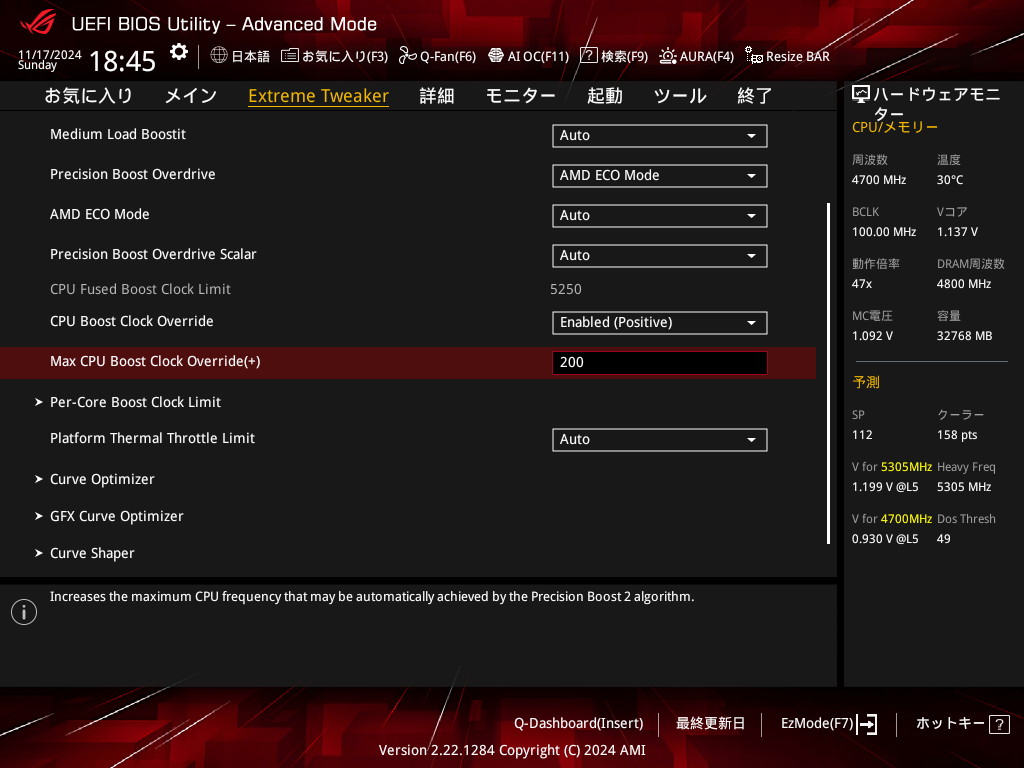The width and height of the screenshot is (1024, 768).
Task: Click 最終更新日 button
Action: [x=711, y=724]
